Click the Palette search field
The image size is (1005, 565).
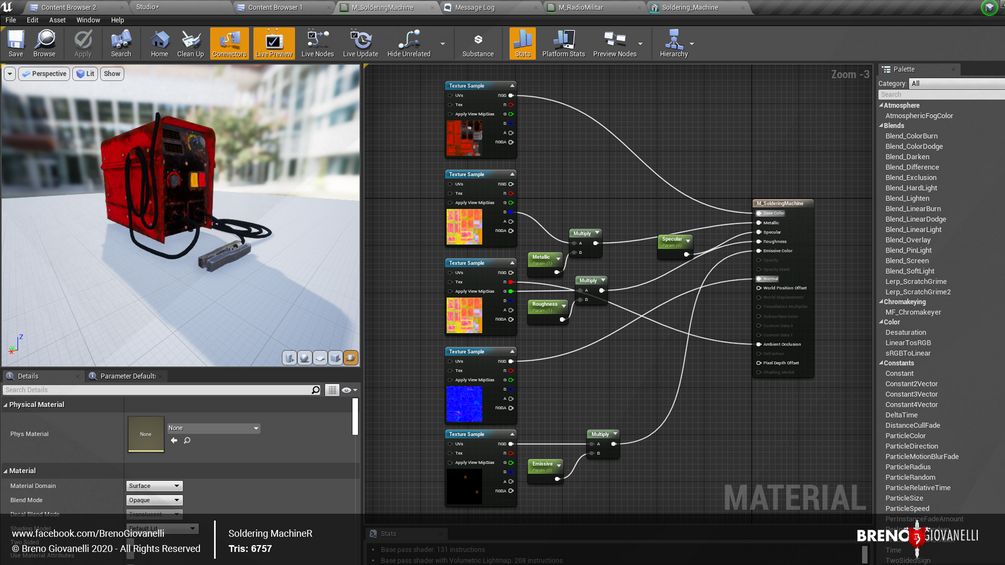pos(941,94)
